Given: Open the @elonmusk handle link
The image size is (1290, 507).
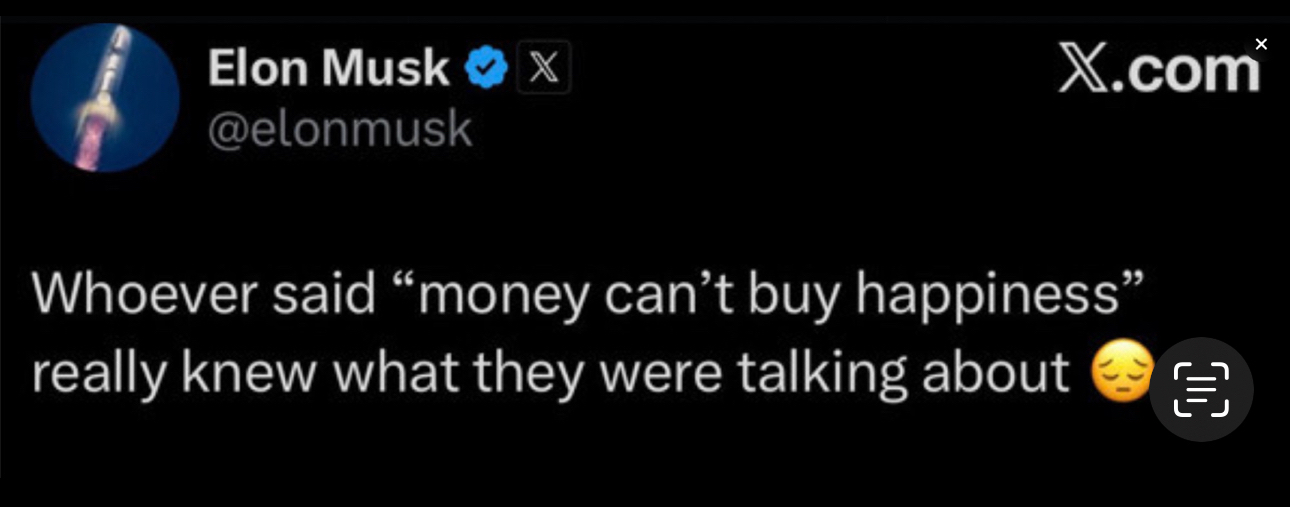Looking at the screenshot, I should 339,129.
